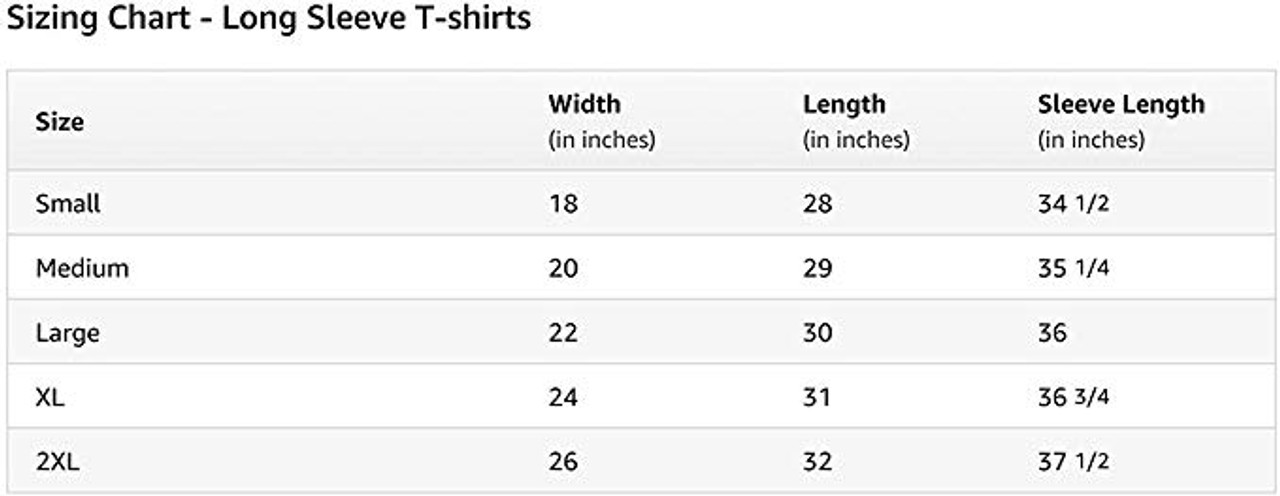The image size is (1280, 496).
Task: Click the Length column header
Action: pos(844,104)
